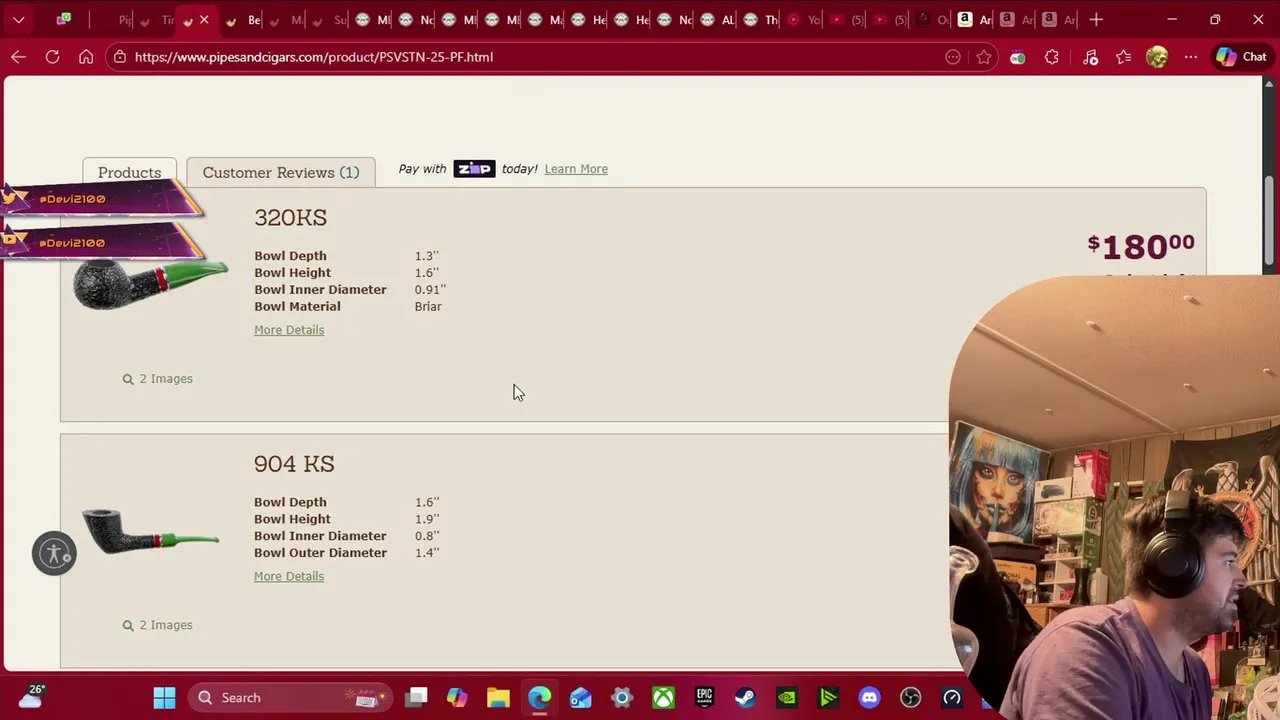Switch to the tab labeled Be
1280x720 pixels.
click(243, 19)
